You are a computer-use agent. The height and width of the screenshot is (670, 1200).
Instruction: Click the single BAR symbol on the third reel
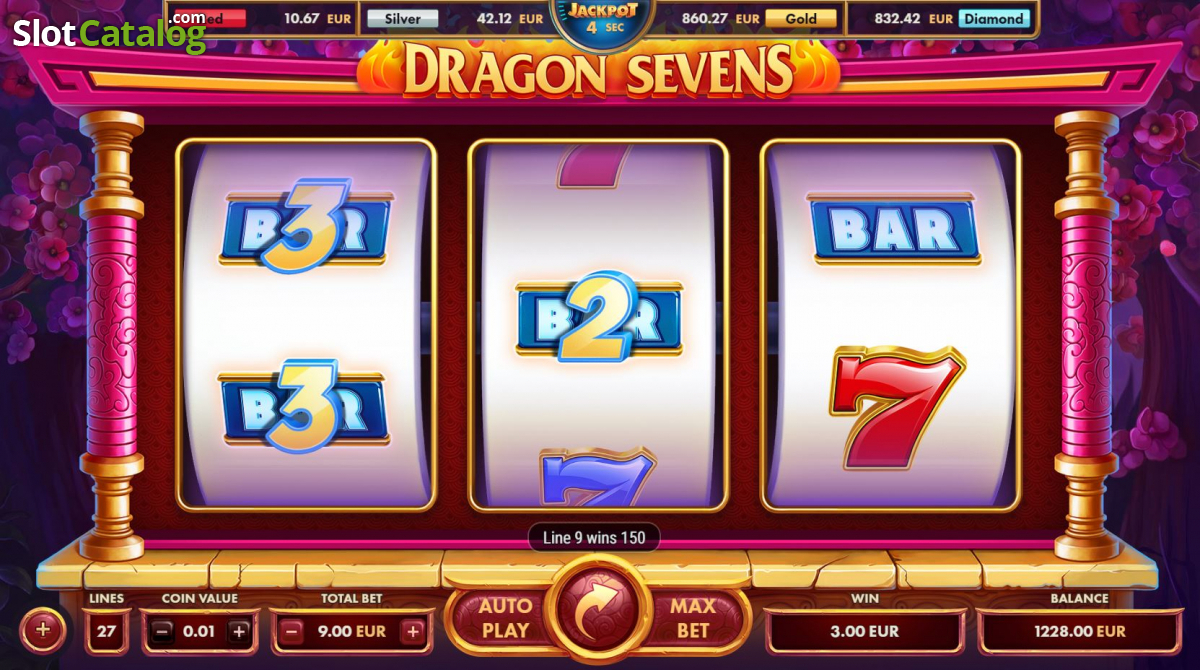click(893, 229)
